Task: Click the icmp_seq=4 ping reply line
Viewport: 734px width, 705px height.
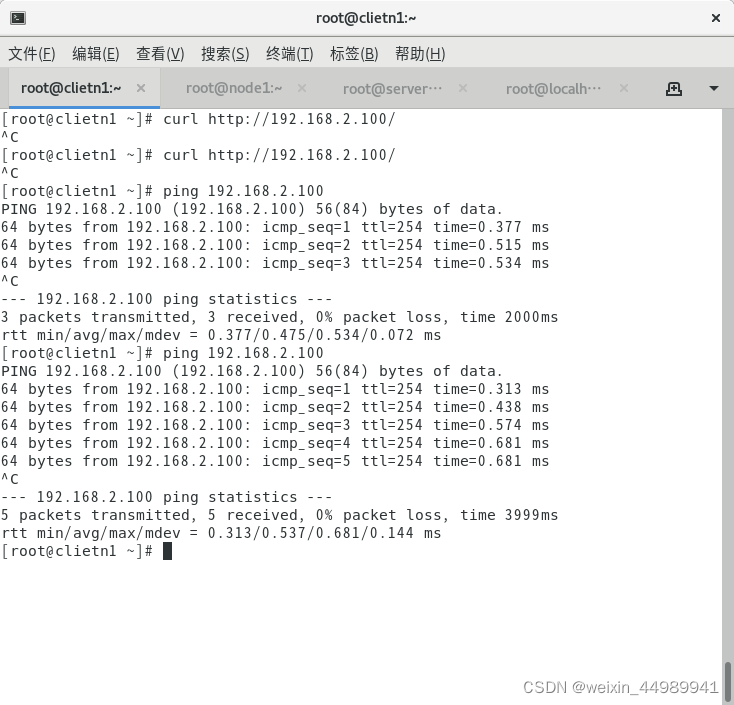Action: pyautogui.click(x=275, y=443)
